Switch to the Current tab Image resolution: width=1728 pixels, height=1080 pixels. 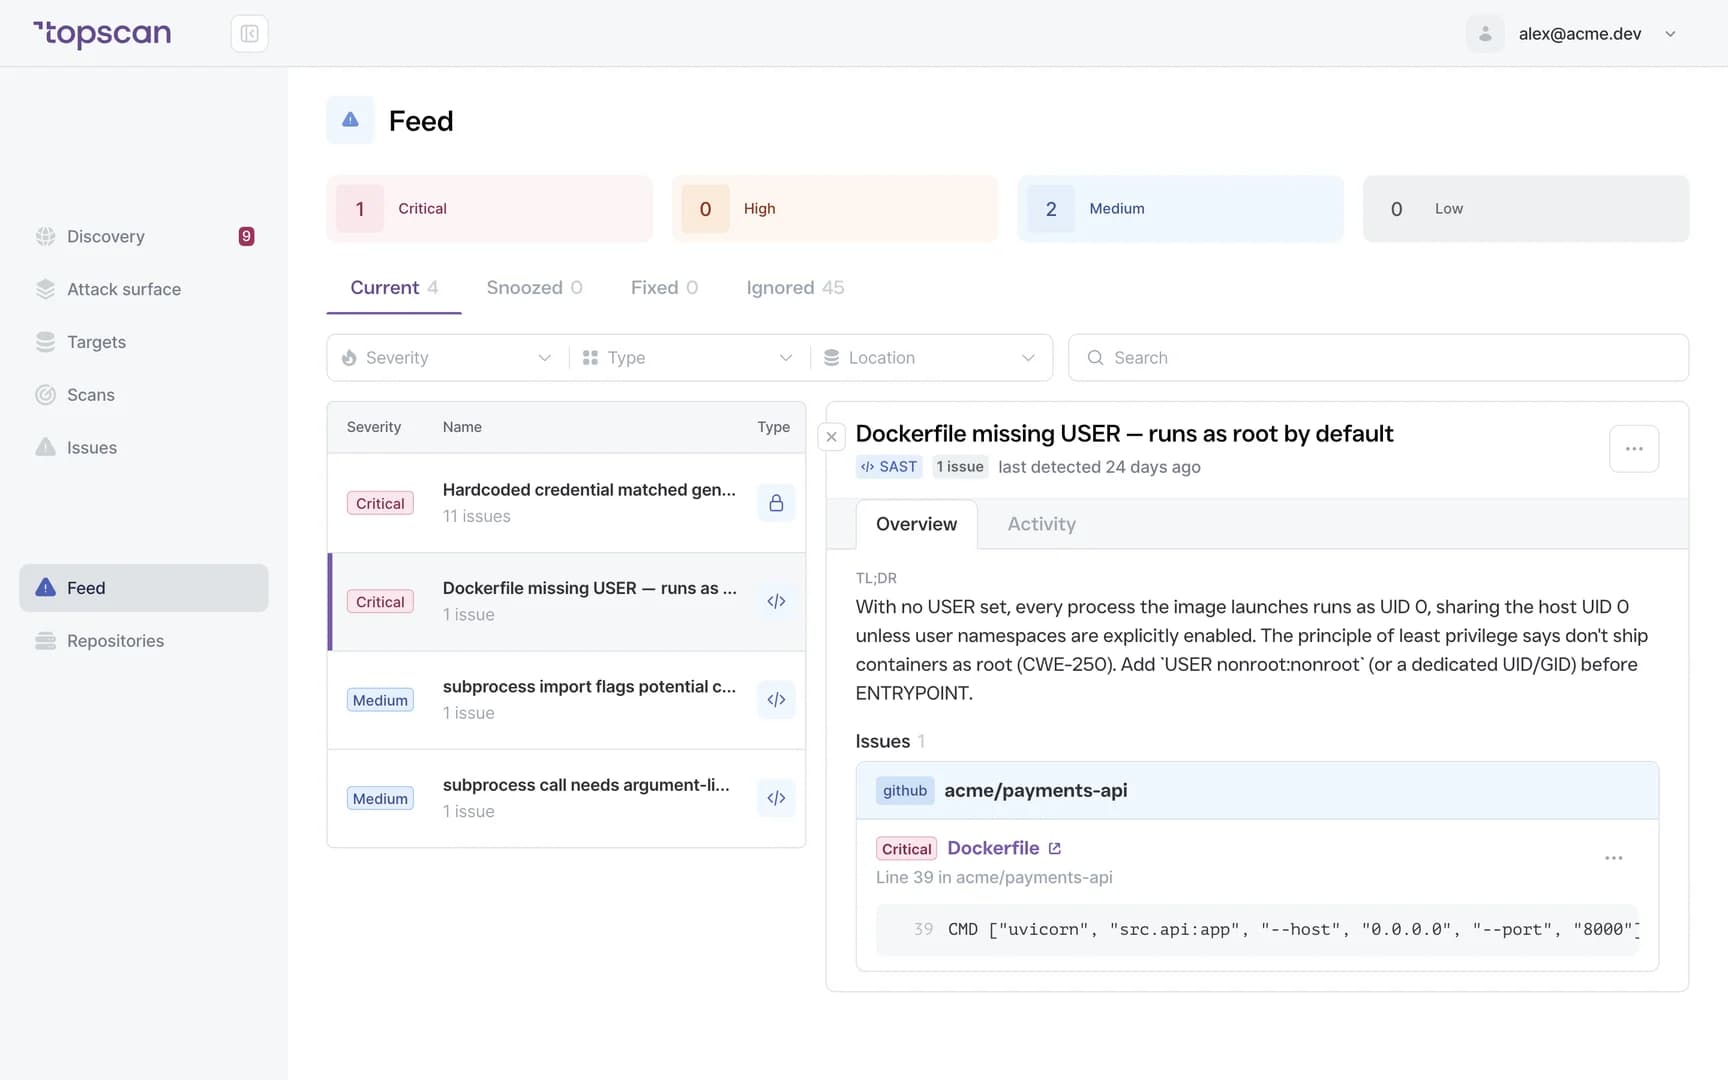394,288
